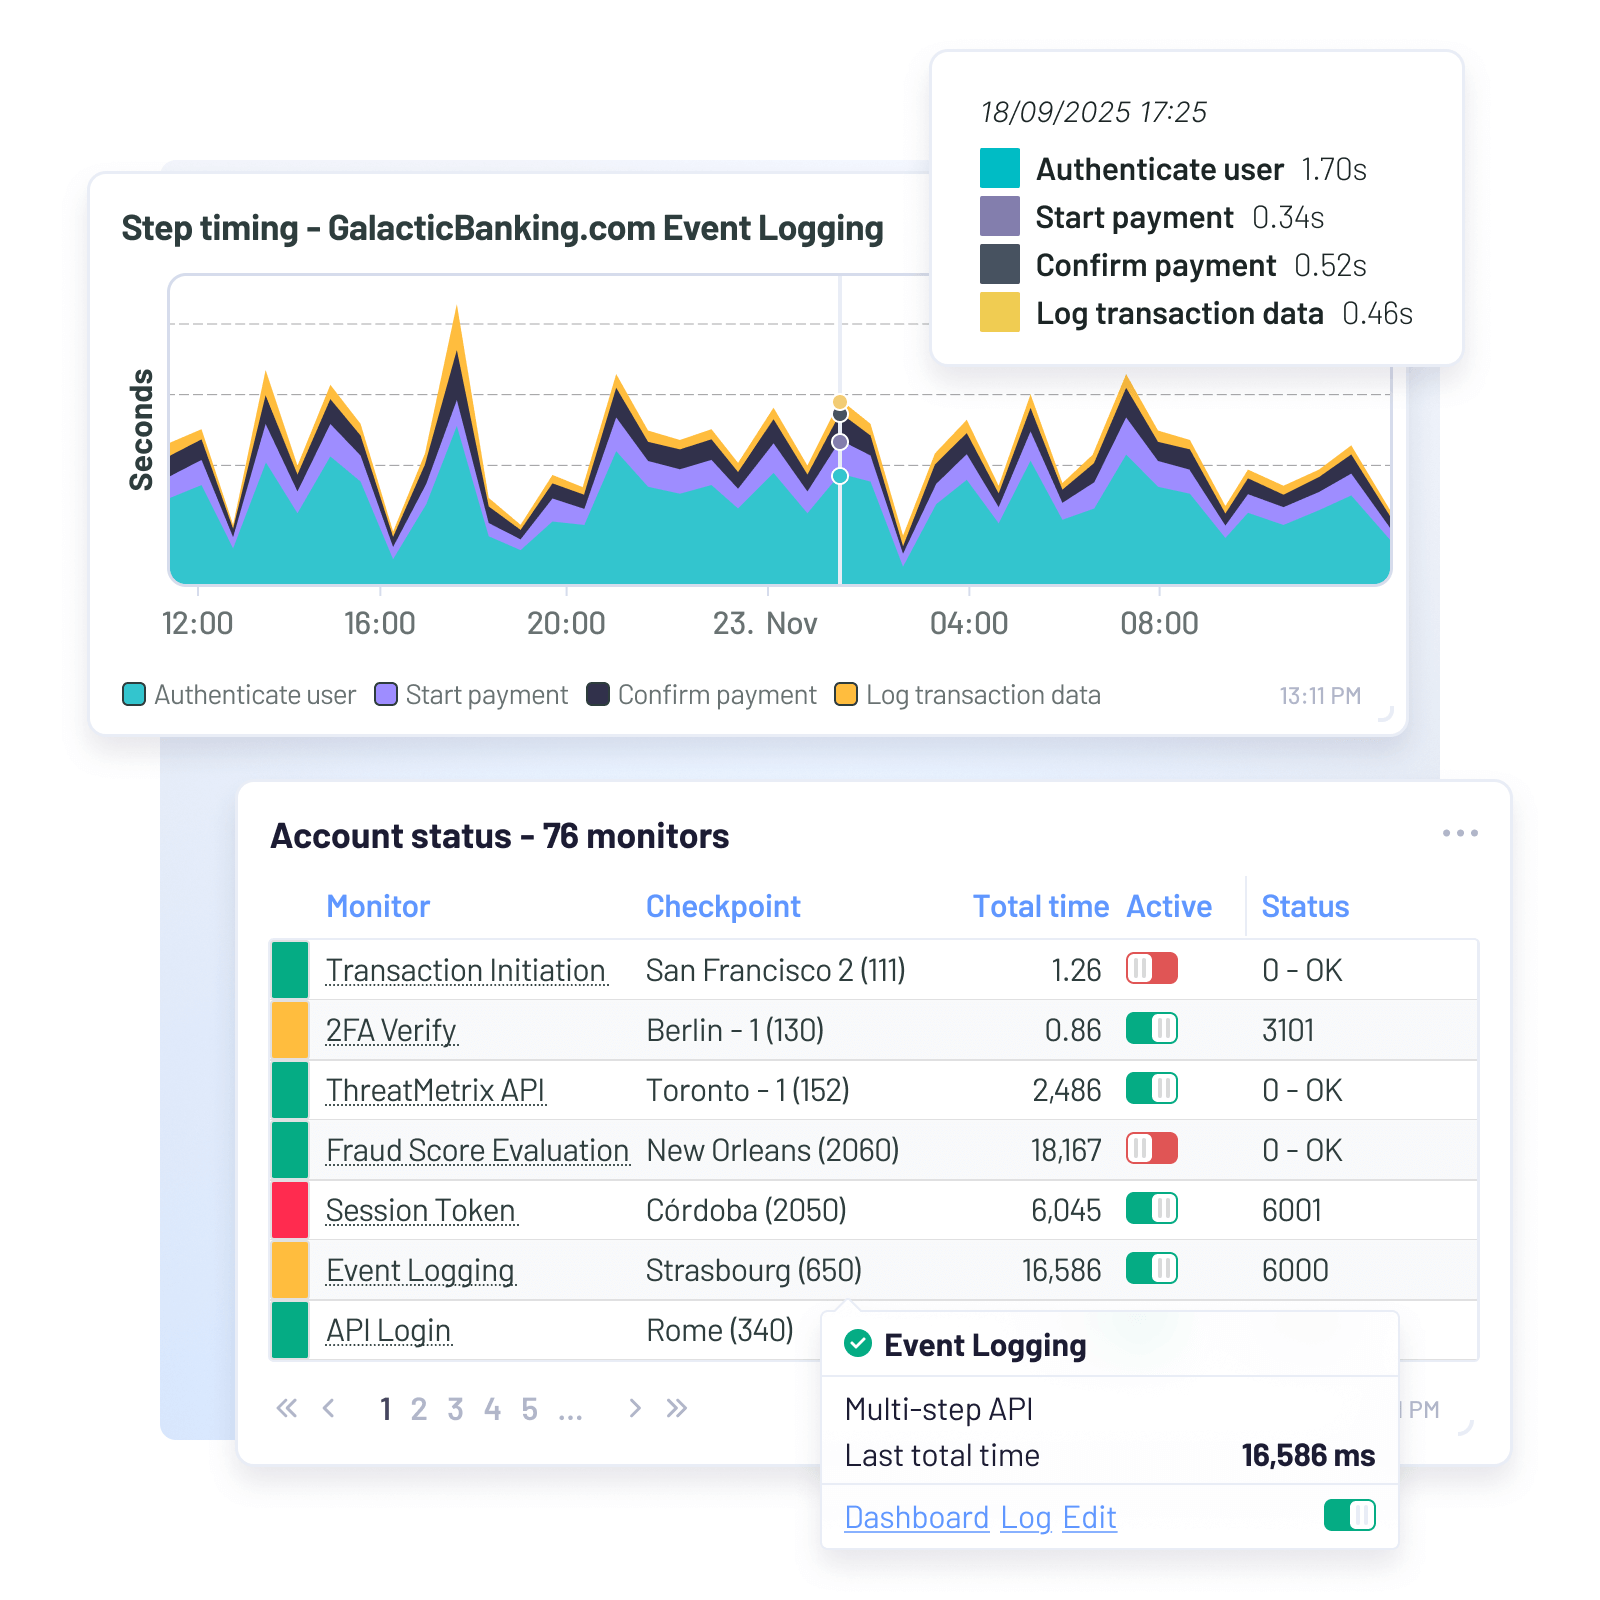Sort table by Total time column header

click(1040, 906)
